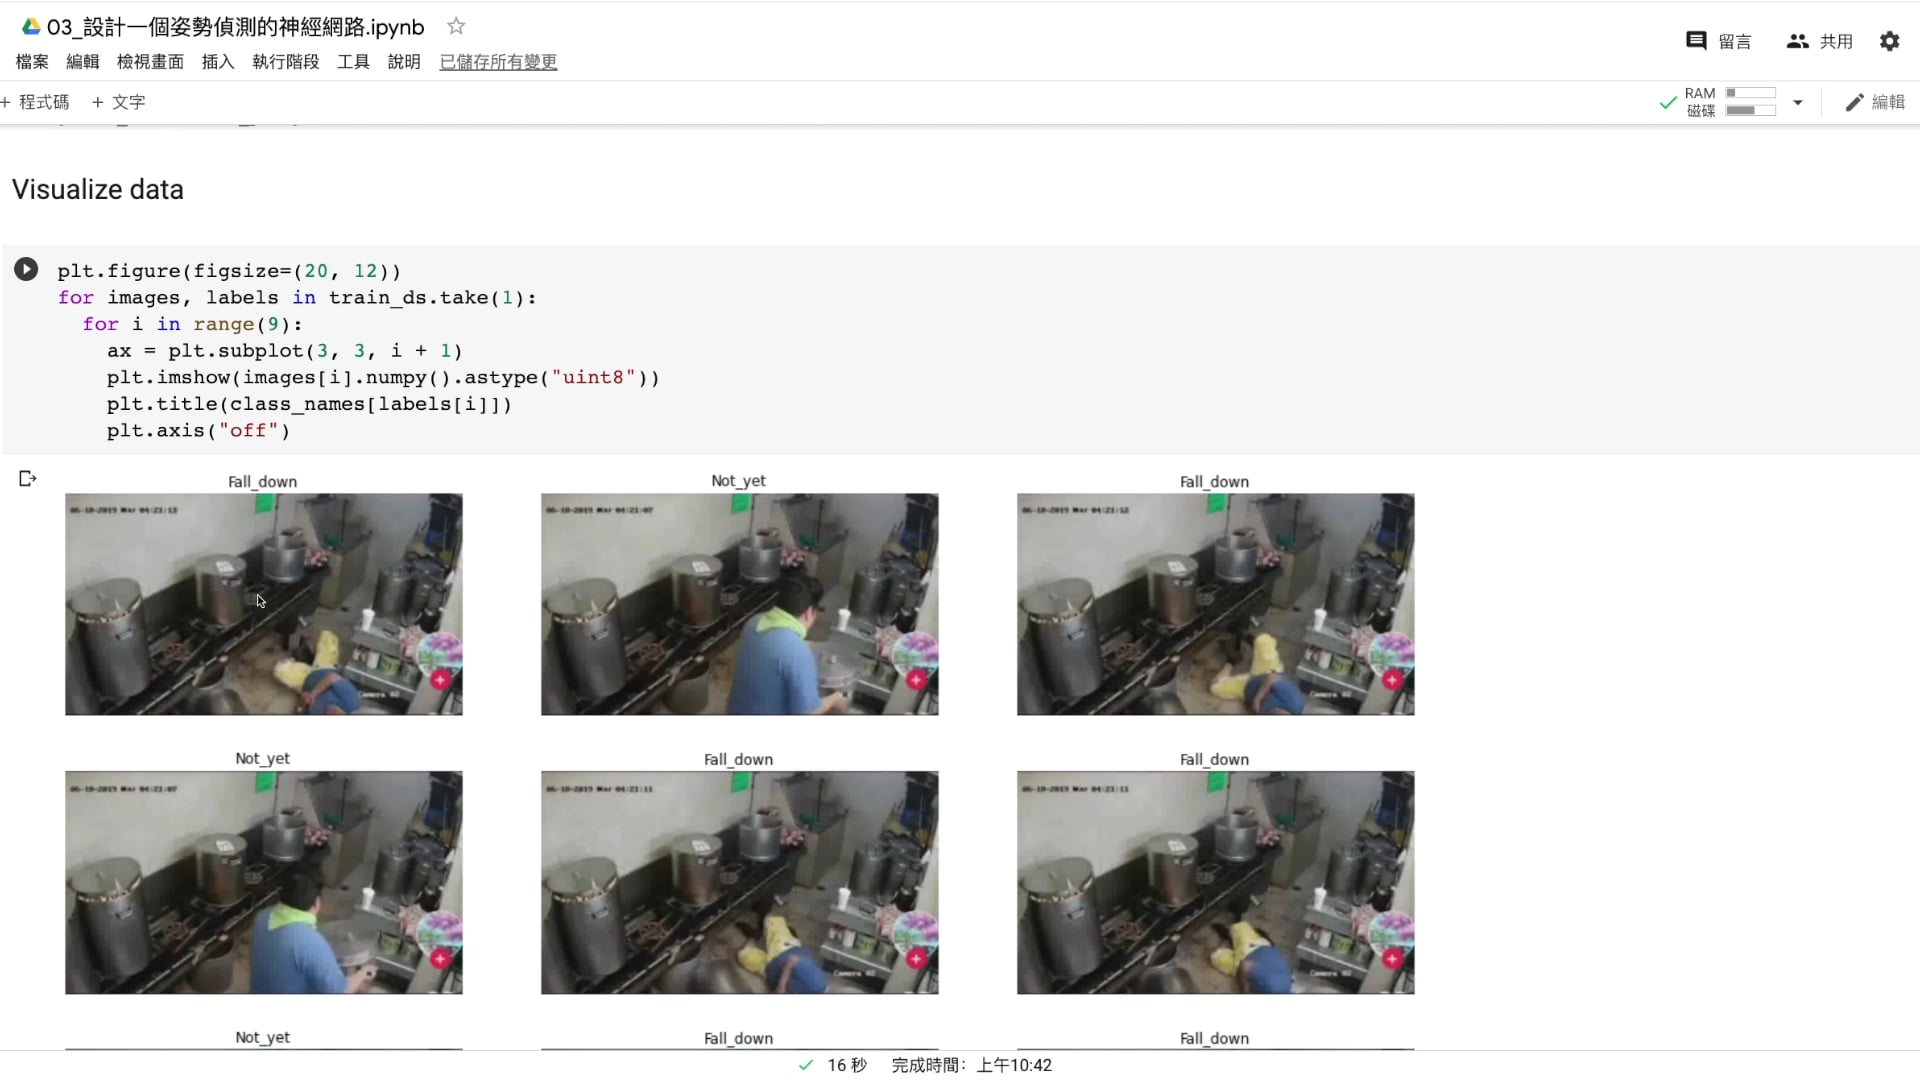The width and height of the screenshot is (1920, 1080).
Task: Click the pencil 編輯 mode icon
Action: (1855, 102)
